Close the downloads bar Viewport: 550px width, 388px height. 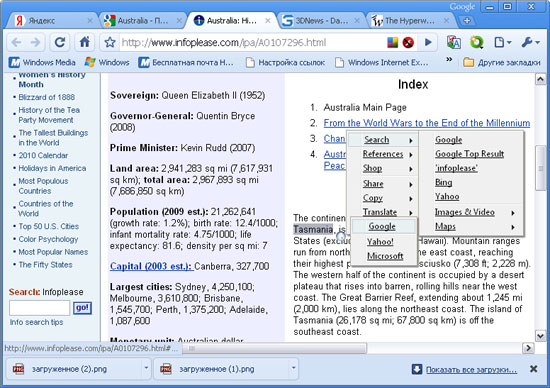(x=534, y=369)
